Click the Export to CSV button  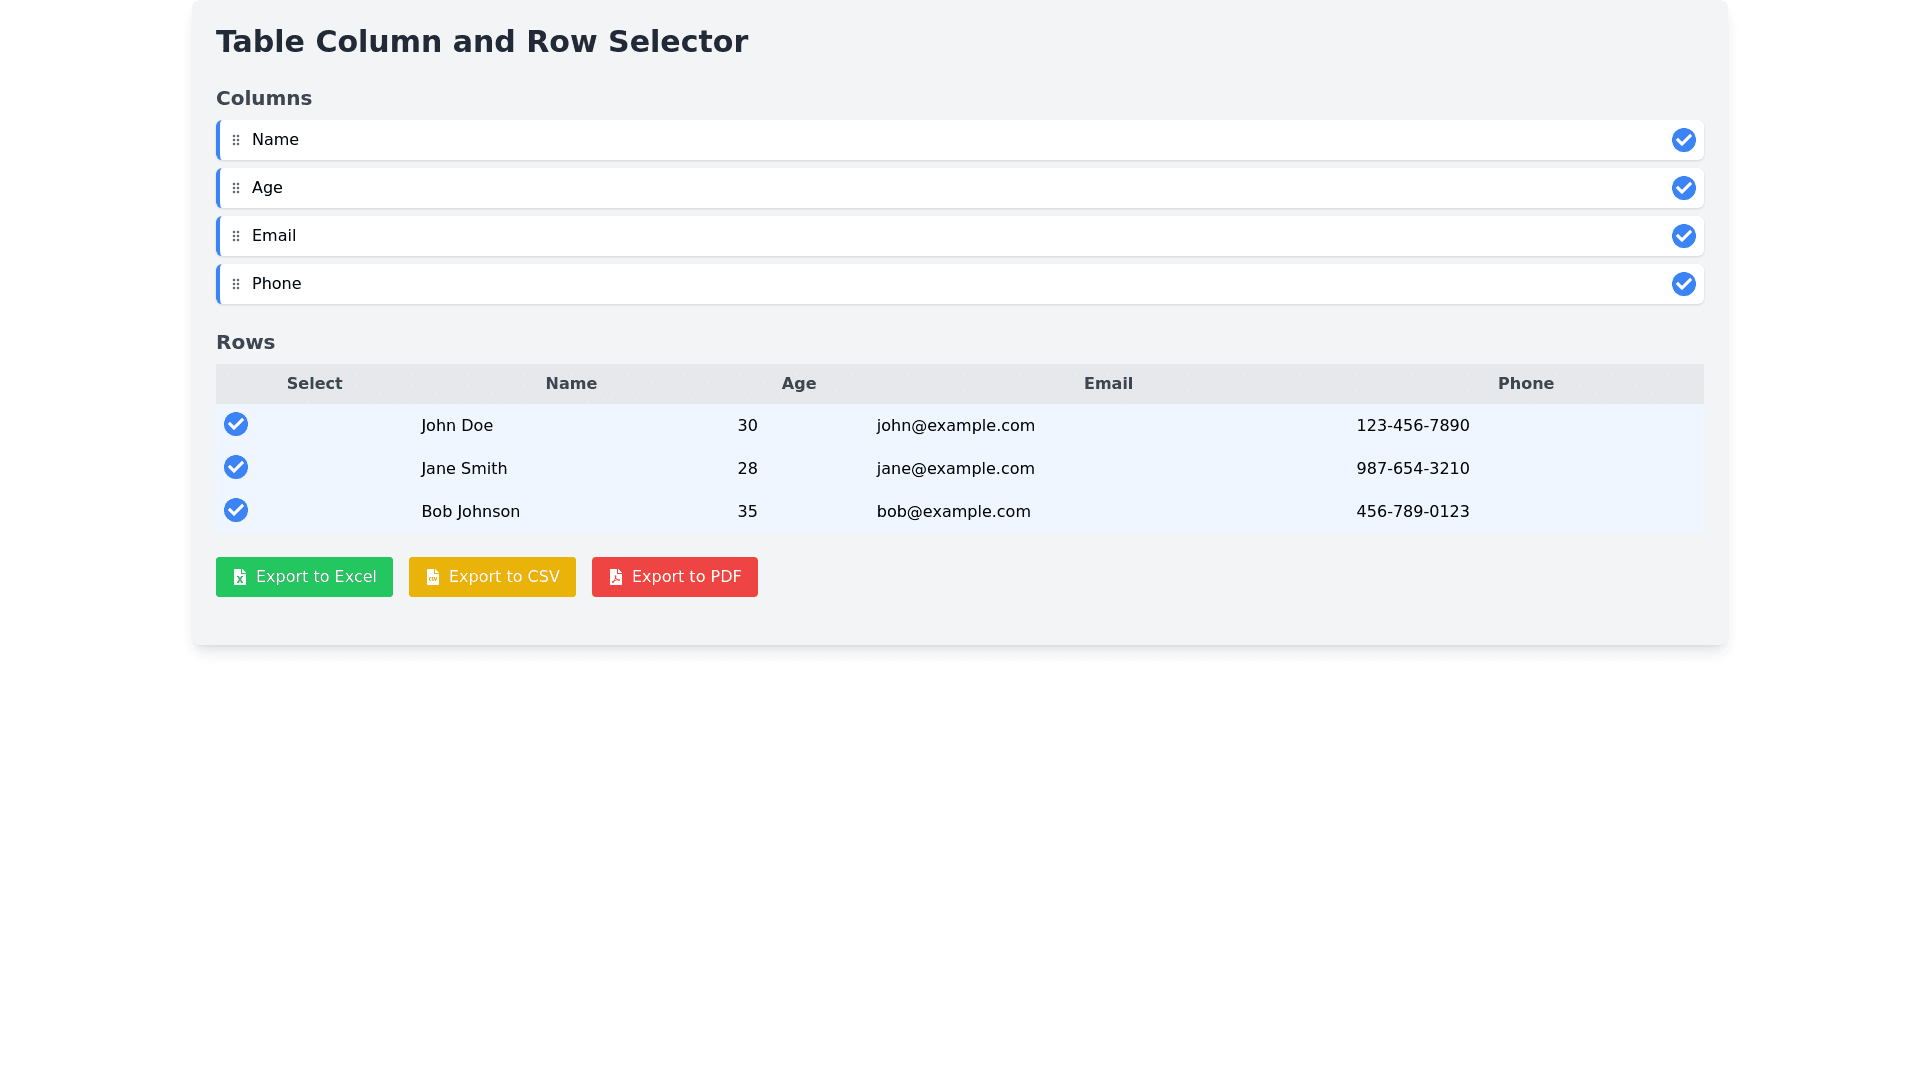coord(492,577)
